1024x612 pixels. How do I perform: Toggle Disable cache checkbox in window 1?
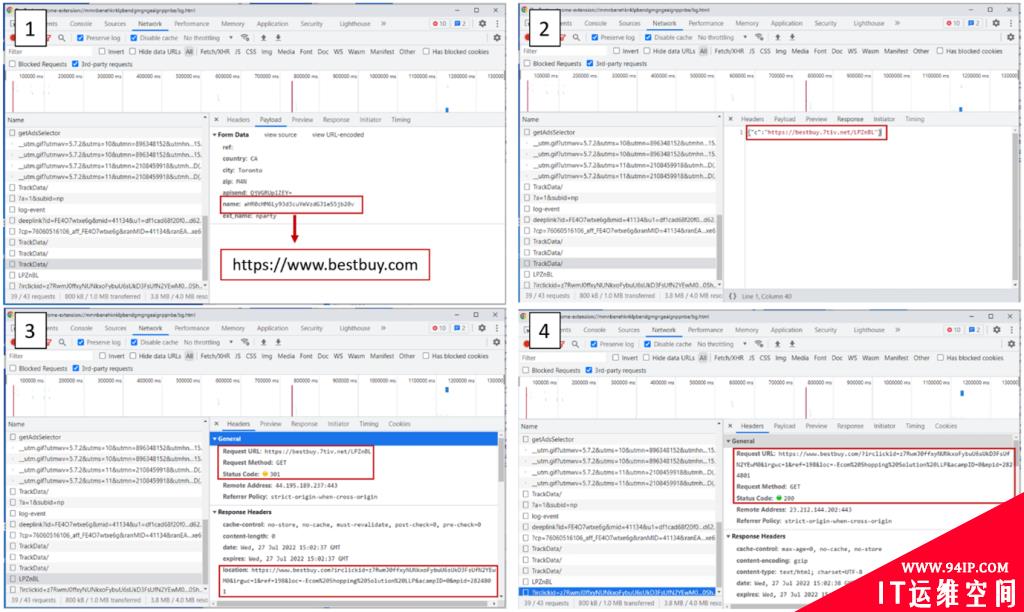click(134, 38)
